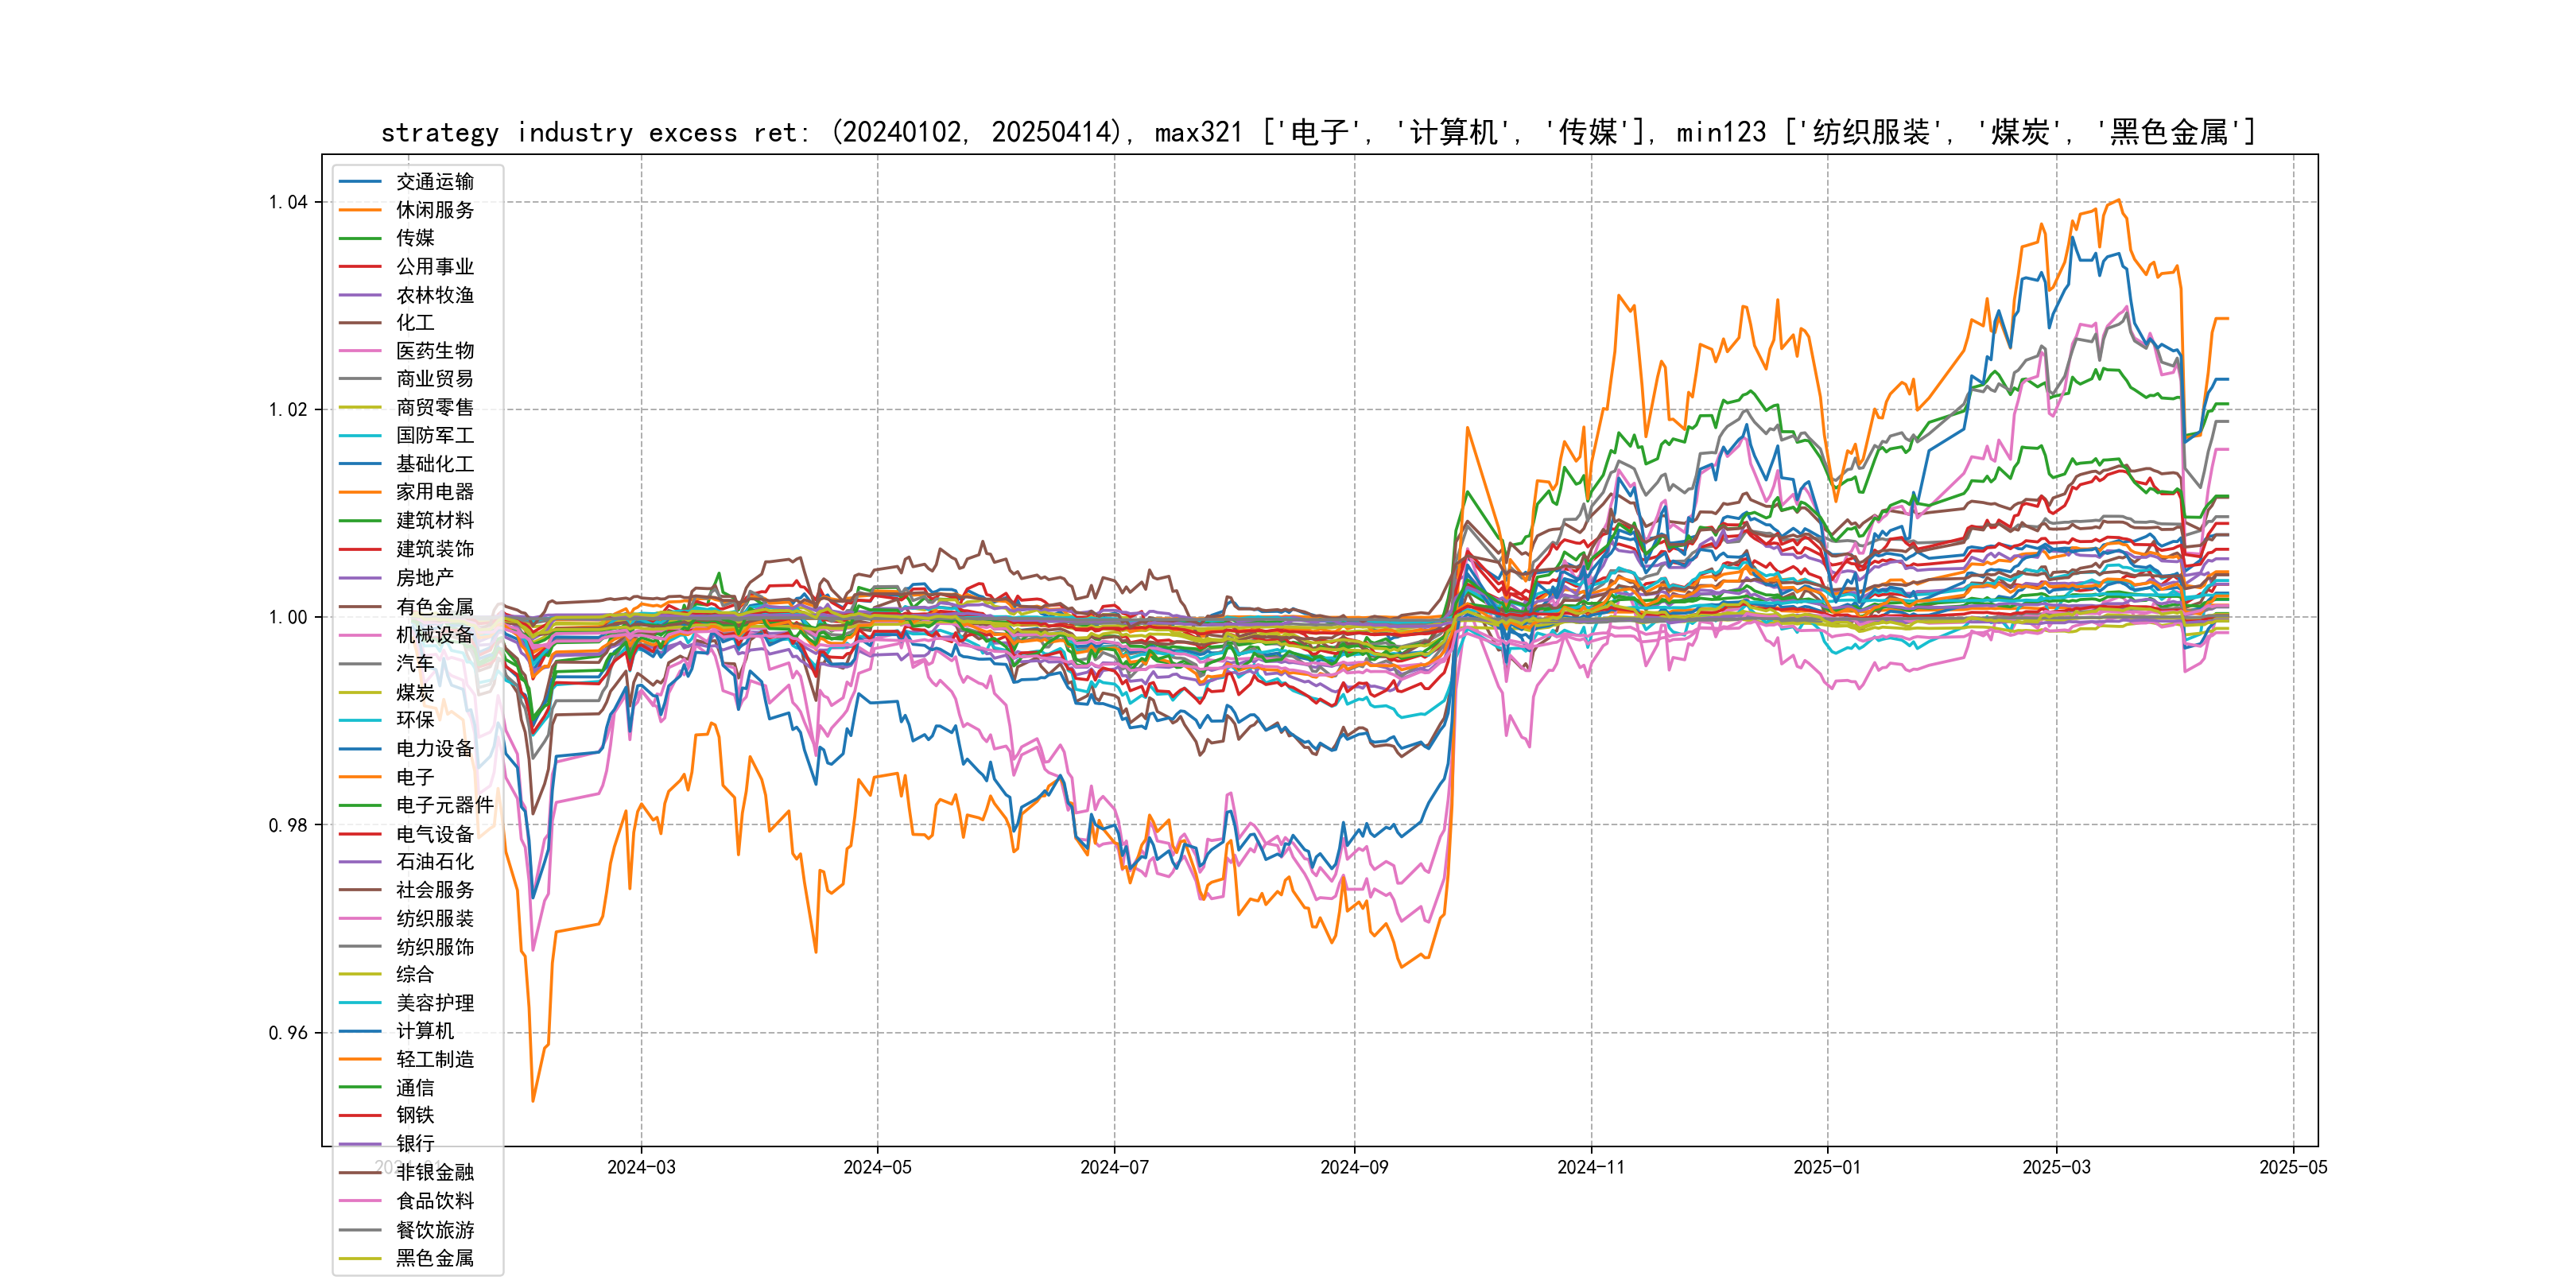The image size is (2576, 1288).
Task: Select the 黑色金属 legend entry
Action: (434, 1258)
